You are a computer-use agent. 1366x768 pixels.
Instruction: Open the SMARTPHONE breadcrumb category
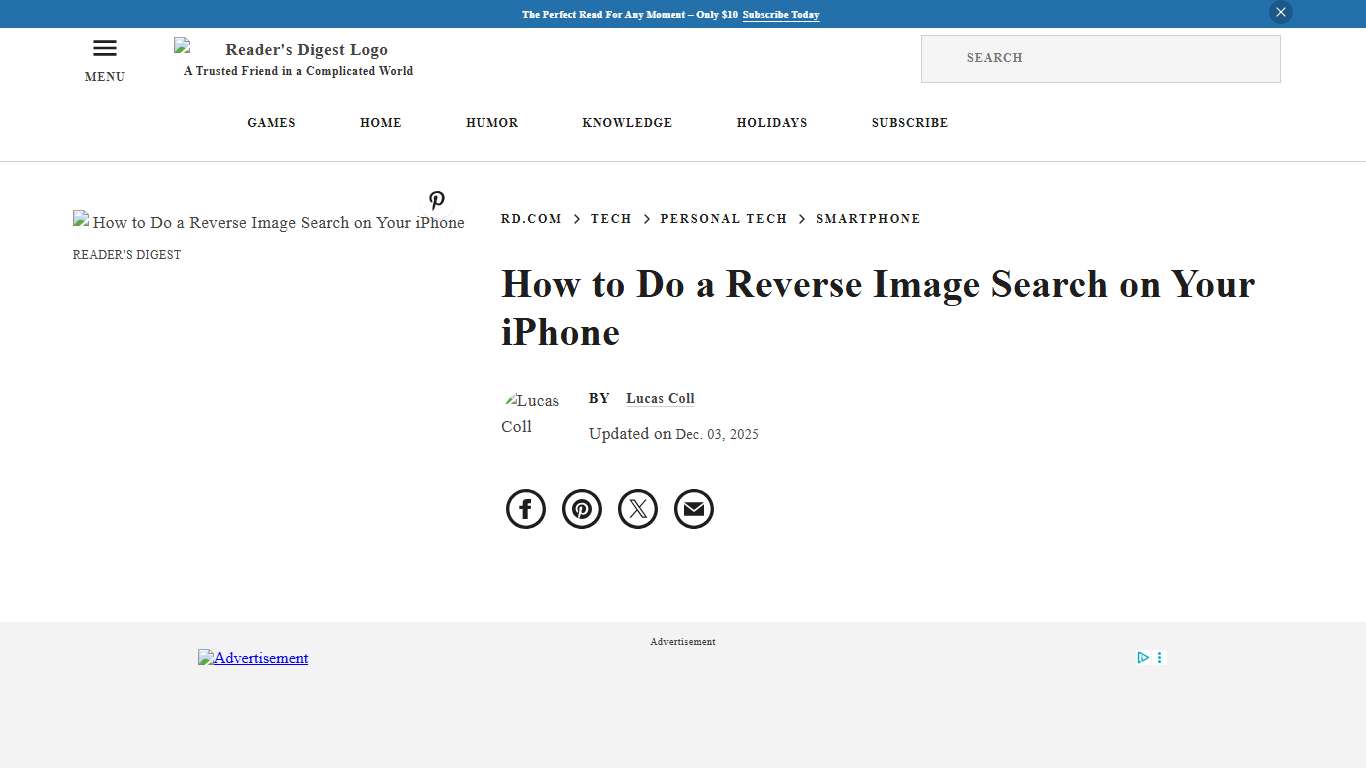(868, 218)
